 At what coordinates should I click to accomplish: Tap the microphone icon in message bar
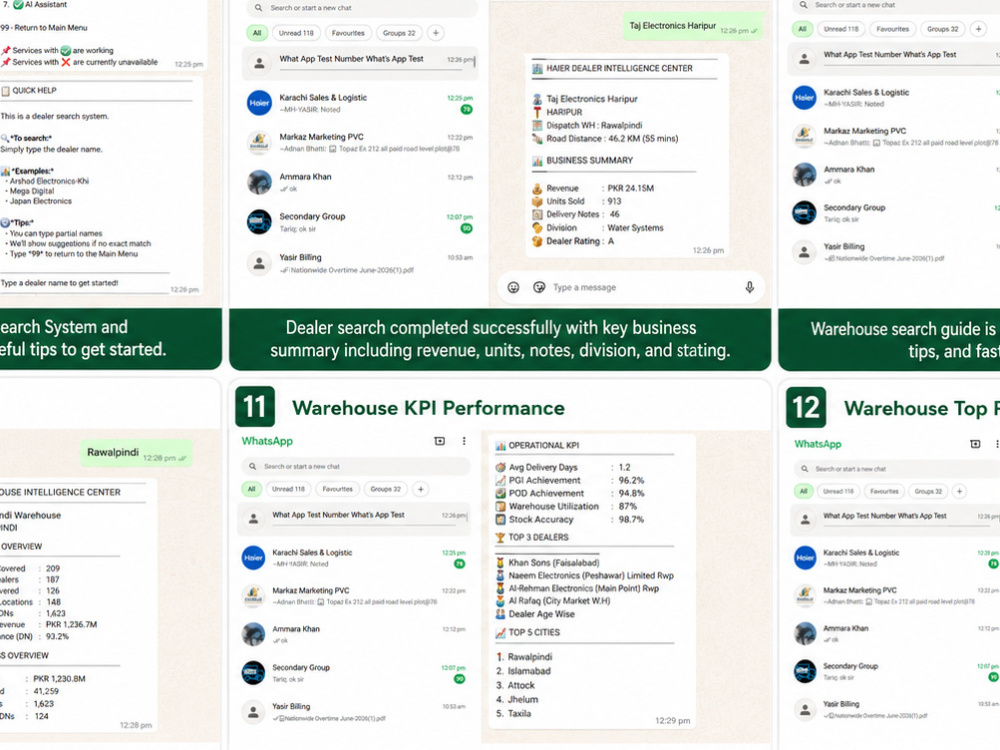(x=749, y=288)
